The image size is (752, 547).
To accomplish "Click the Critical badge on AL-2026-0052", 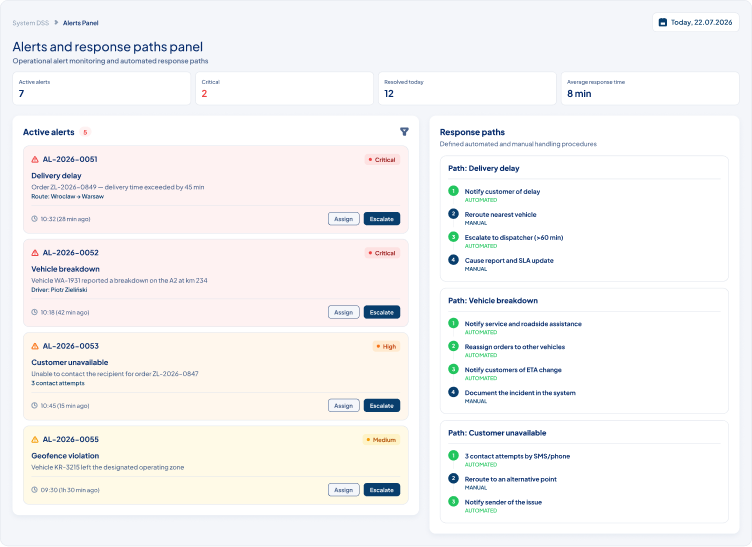I will [x=382, y=253].
